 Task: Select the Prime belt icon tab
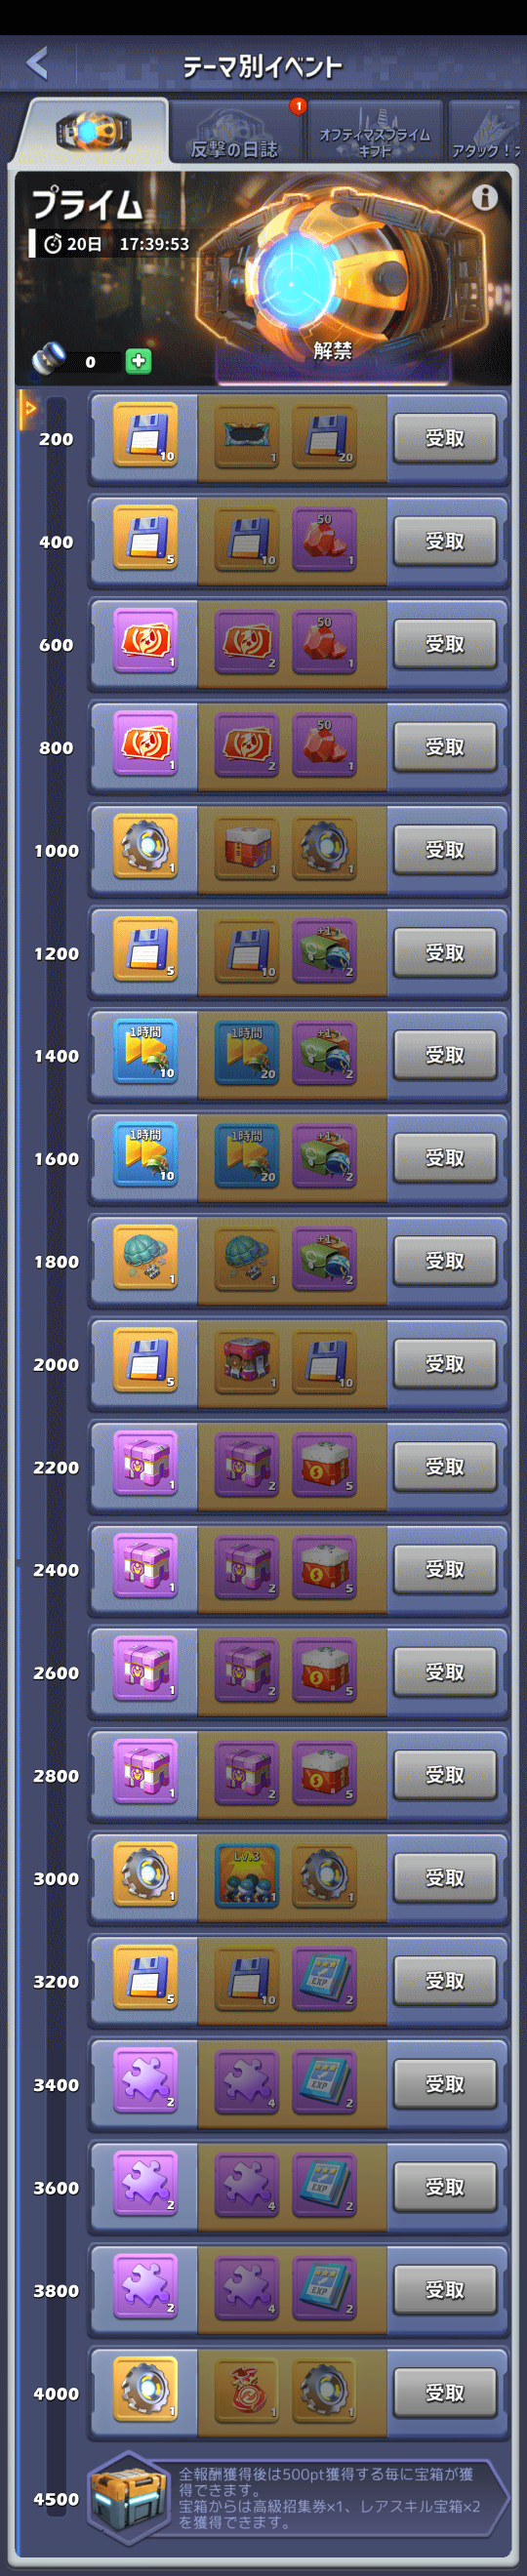click(x=92, y=131)
